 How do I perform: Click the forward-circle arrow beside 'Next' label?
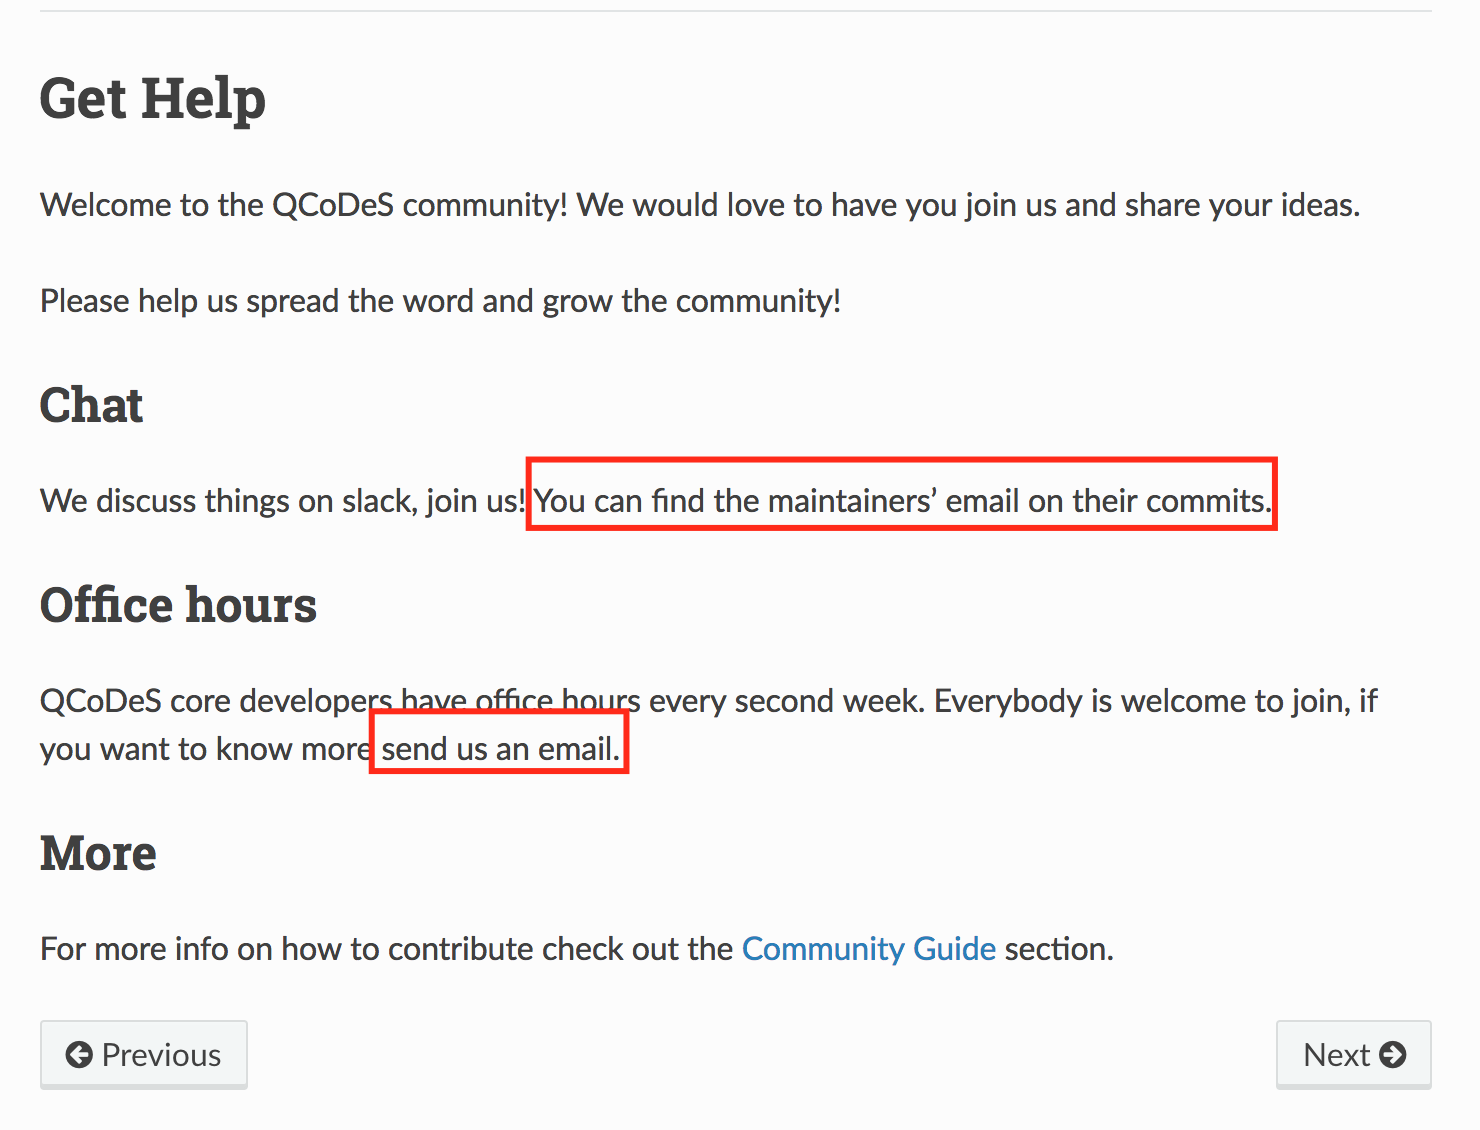(x=1394, y=1054)
